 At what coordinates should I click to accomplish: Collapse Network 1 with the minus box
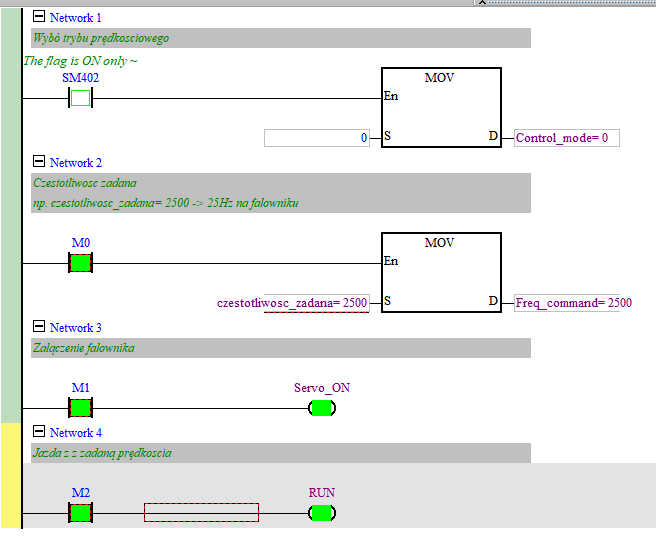39,17
